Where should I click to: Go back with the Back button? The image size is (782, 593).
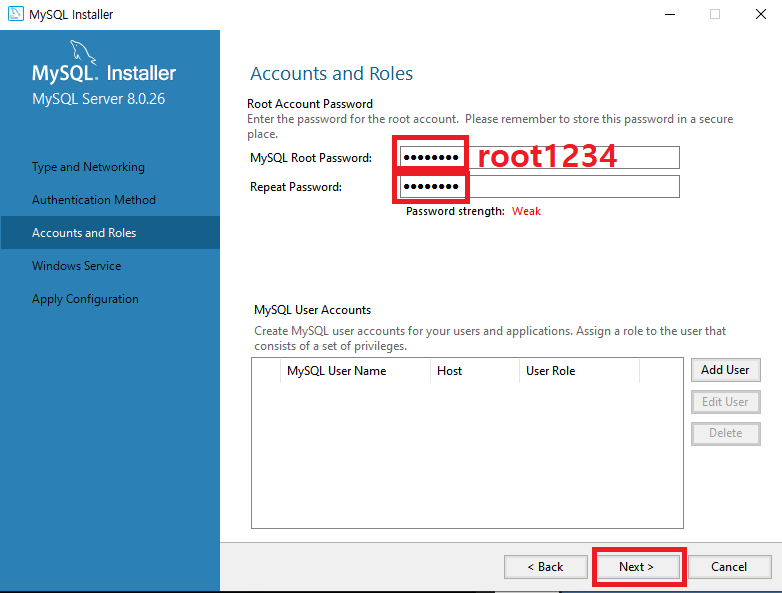(x=546, y=567)
